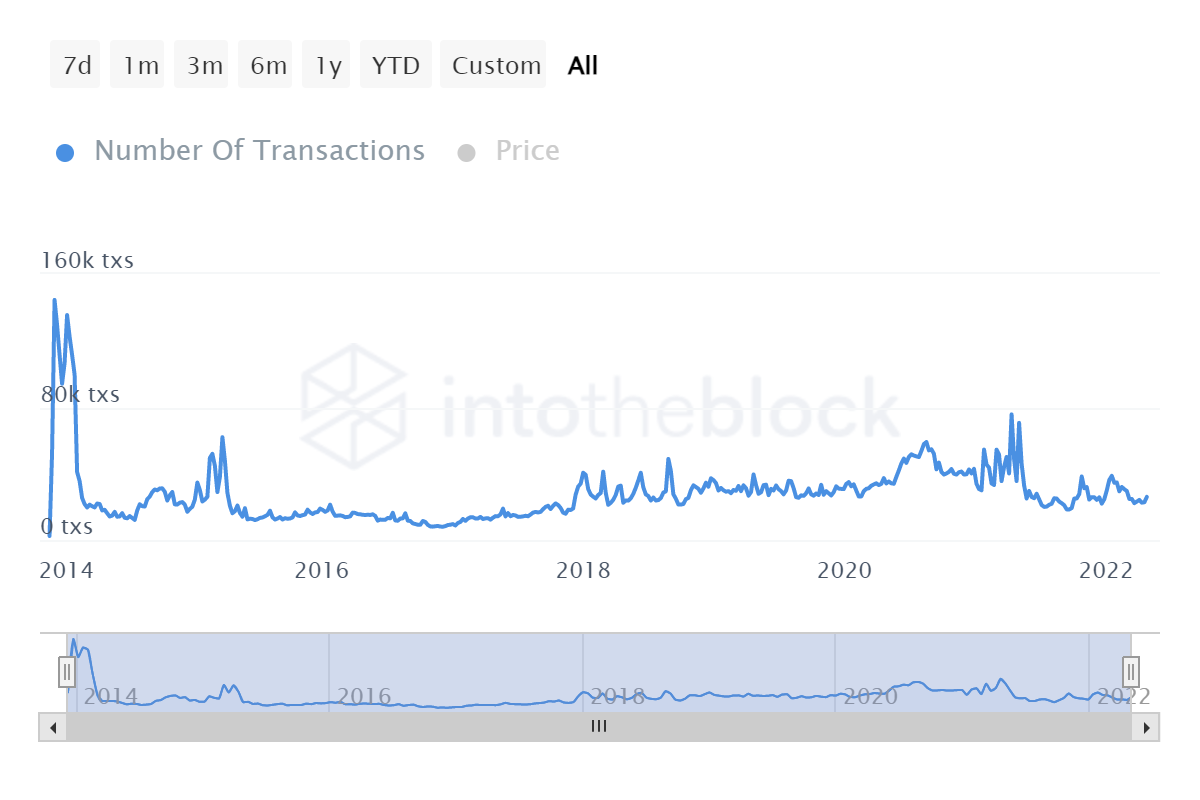Toggle Price series legend dot
1200x800 pixels.
[466, 152]
